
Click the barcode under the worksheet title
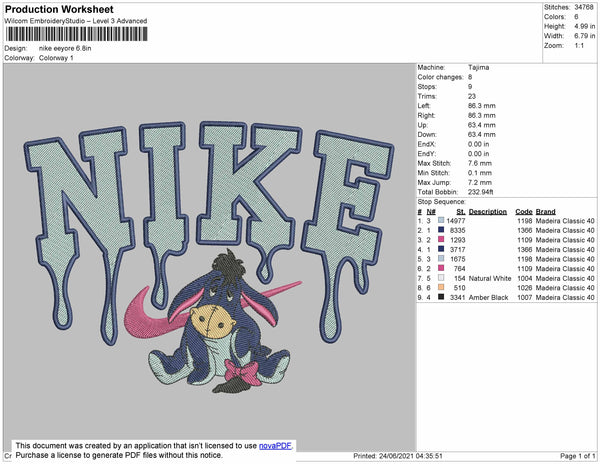pyautogui.click(x=76, y=34)
